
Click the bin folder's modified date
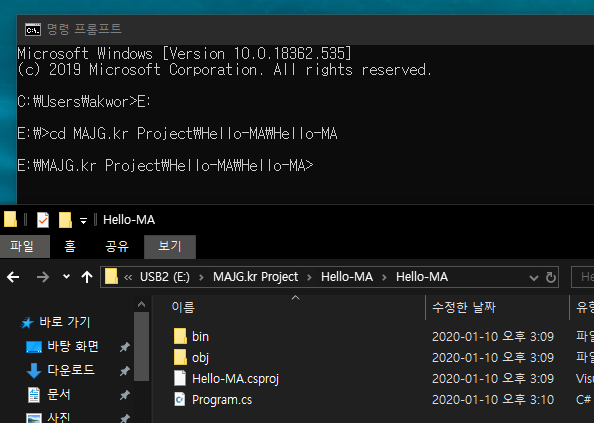click(493, 336)
